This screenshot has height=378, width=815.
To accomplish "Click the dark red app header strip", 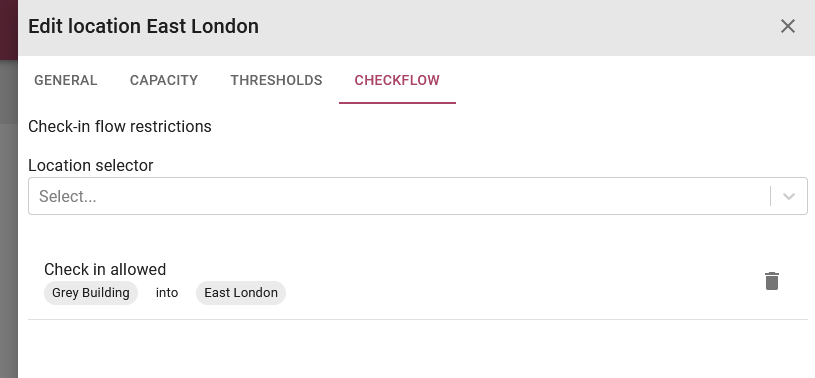I will tap(9, 30).
